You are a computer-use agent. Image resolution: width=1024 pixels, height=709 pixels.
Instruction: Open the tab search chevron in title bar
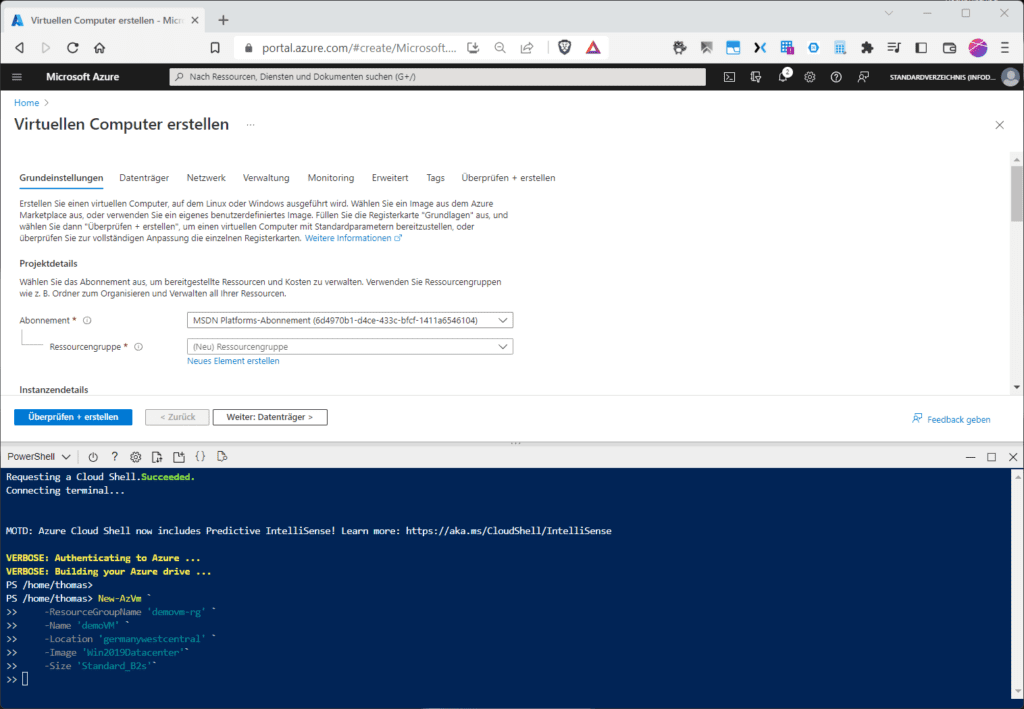tap(889, 13)
